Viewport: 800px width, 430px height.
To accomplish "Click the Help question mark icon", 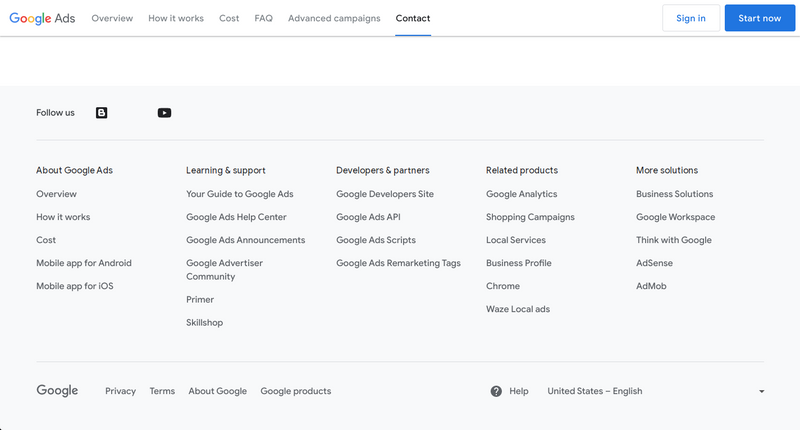I will pyautogui.click(x=496, y=391).
